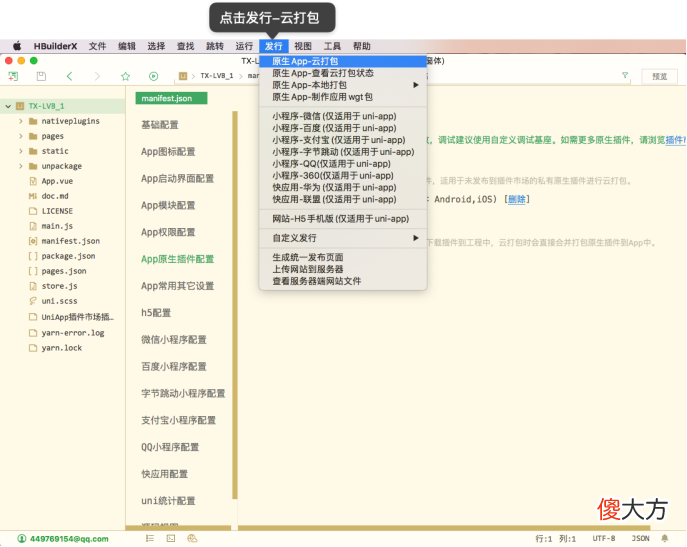Open the 运行 menu
The height and width of the screenshot is (547, 687).
(244, 46)
